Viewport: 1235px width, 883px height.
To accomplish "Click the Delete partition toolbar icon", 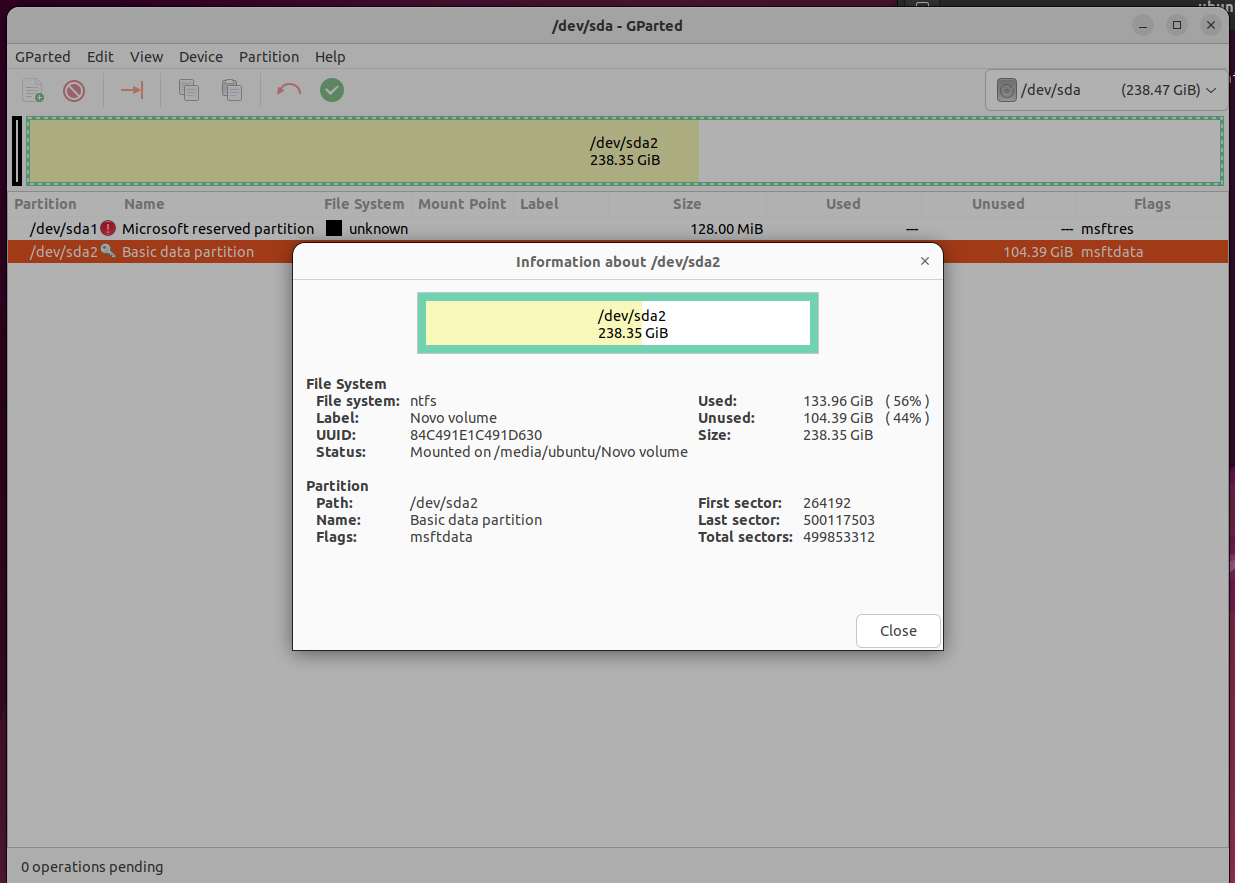I will pos(74,91).
